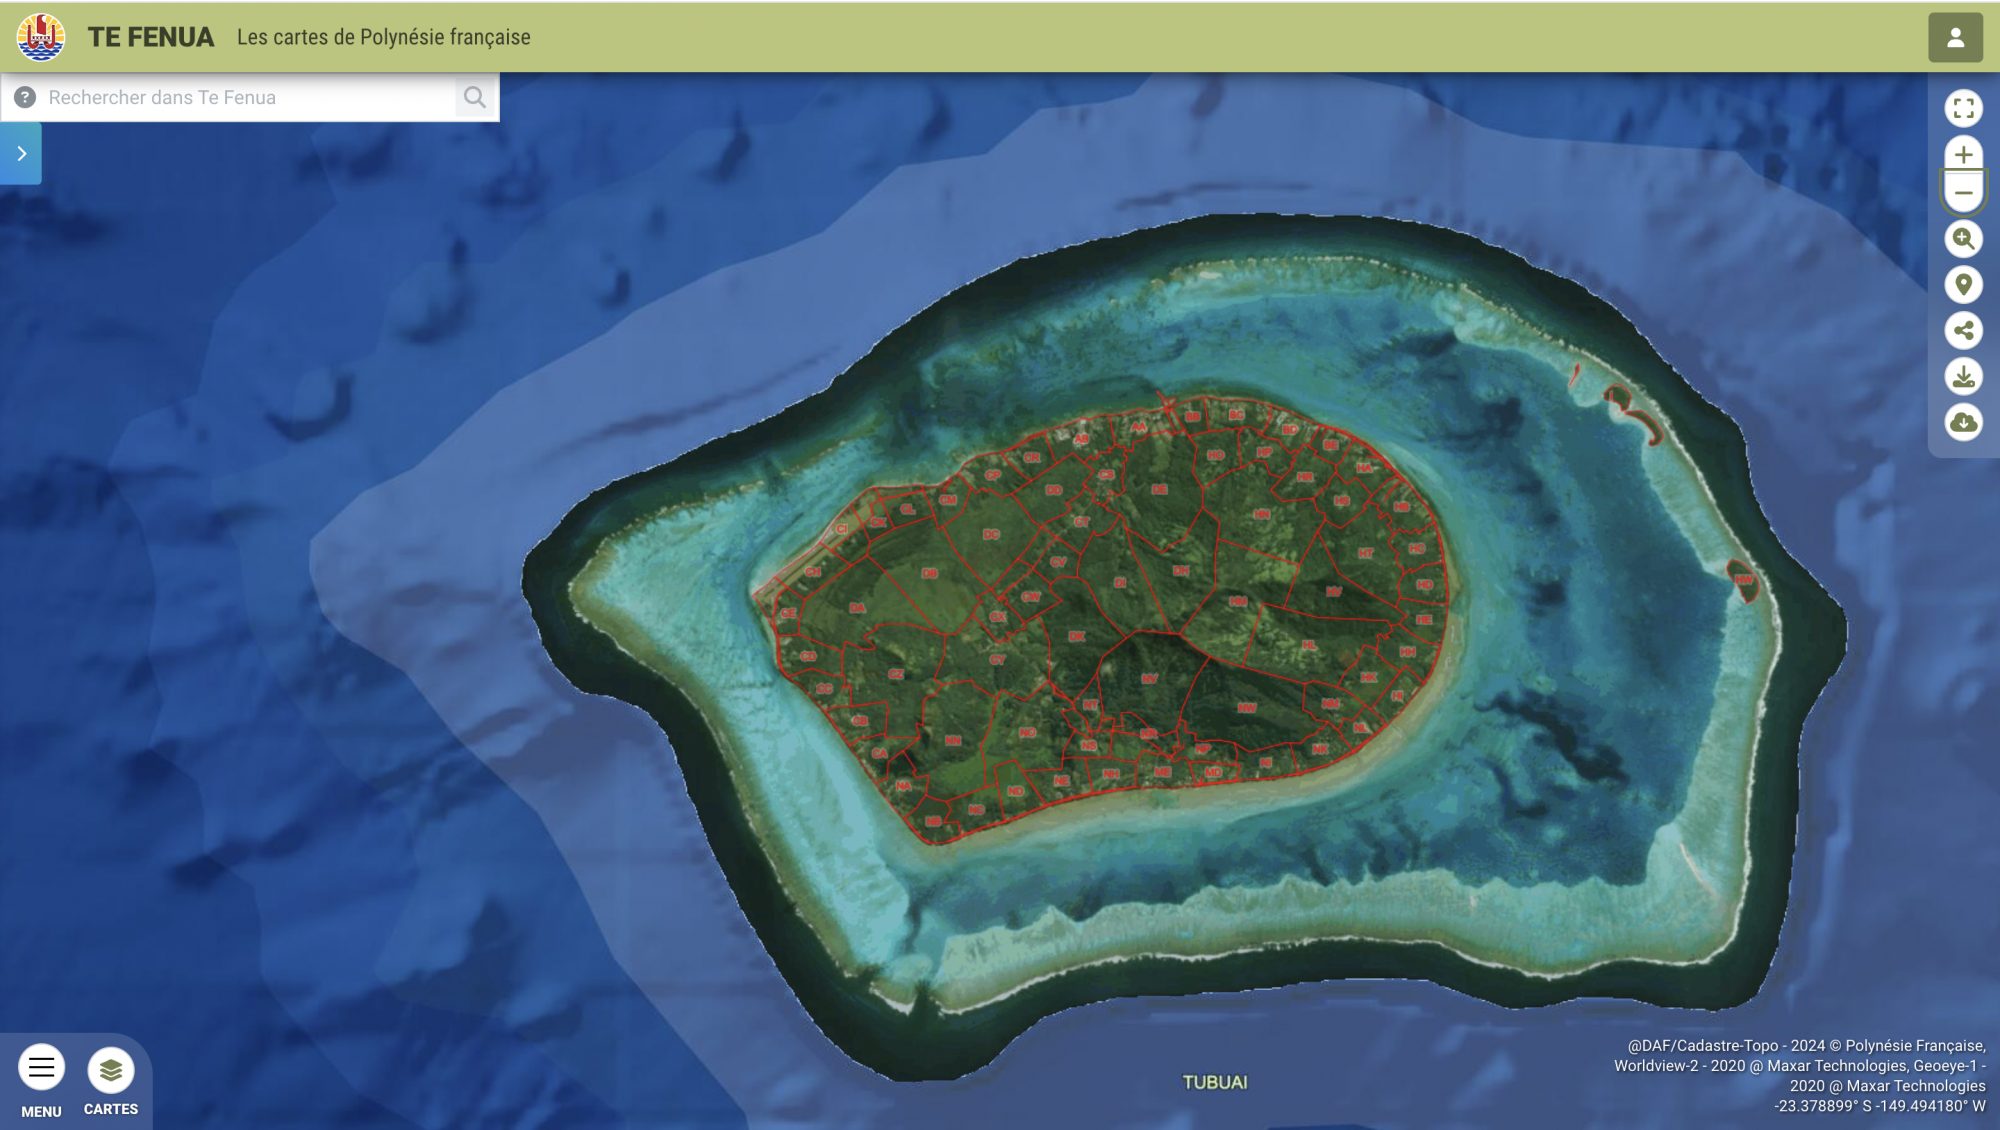Zoom out with the minus button
The height and width of the screenshot is (1130, 2000).
pyautogui.click(x=1963, y=193)
